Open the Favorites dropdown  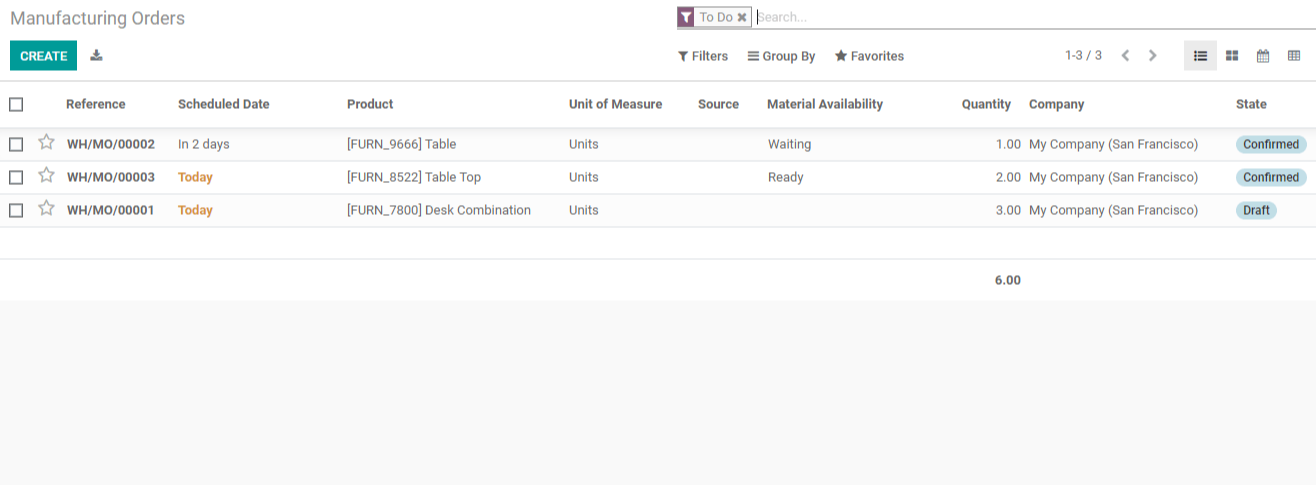[x=869, y=56]
